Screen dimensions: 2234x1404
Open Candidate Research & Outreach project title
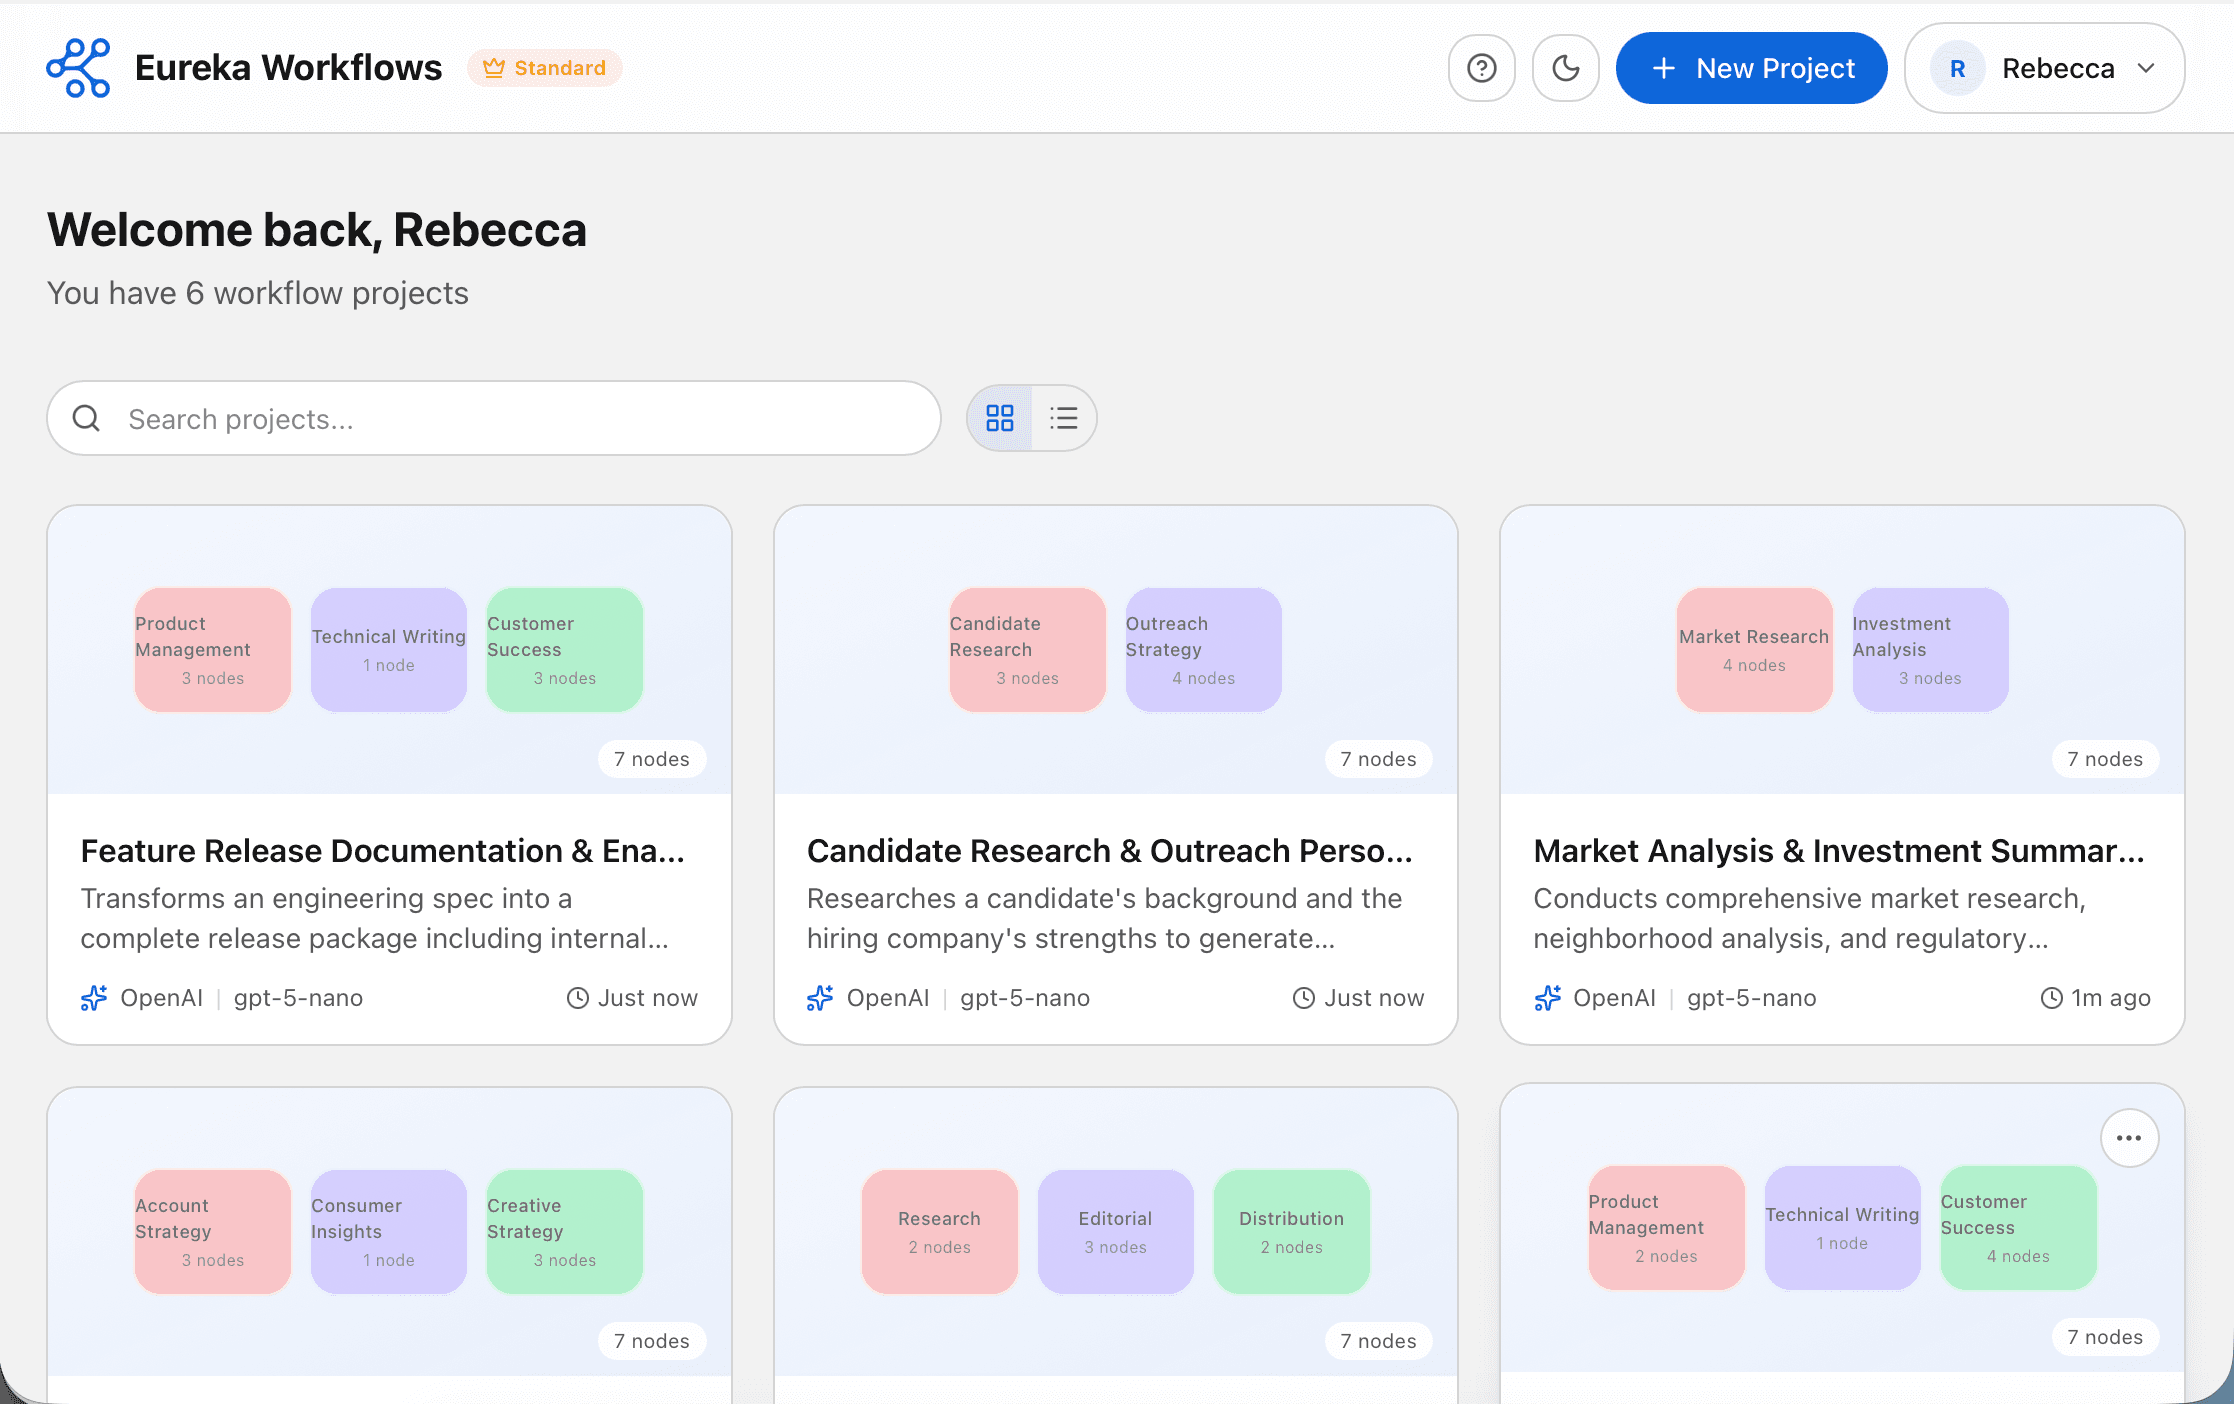tap(1109, 851)
